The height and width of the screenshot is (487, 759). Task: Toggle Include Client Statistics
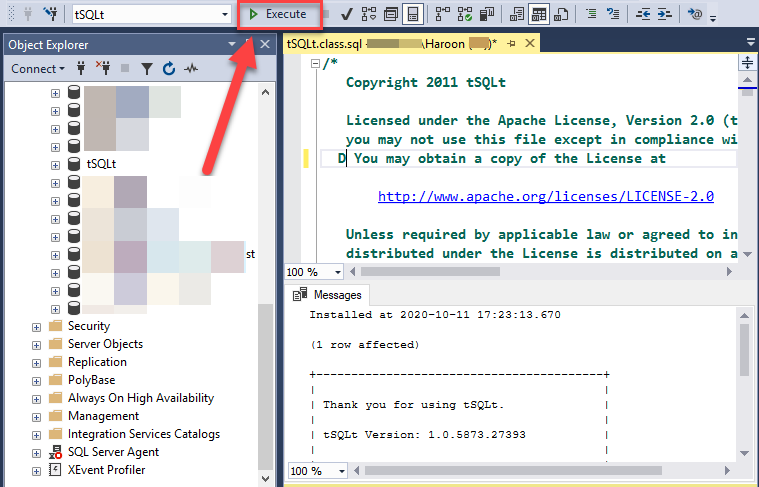486,14
